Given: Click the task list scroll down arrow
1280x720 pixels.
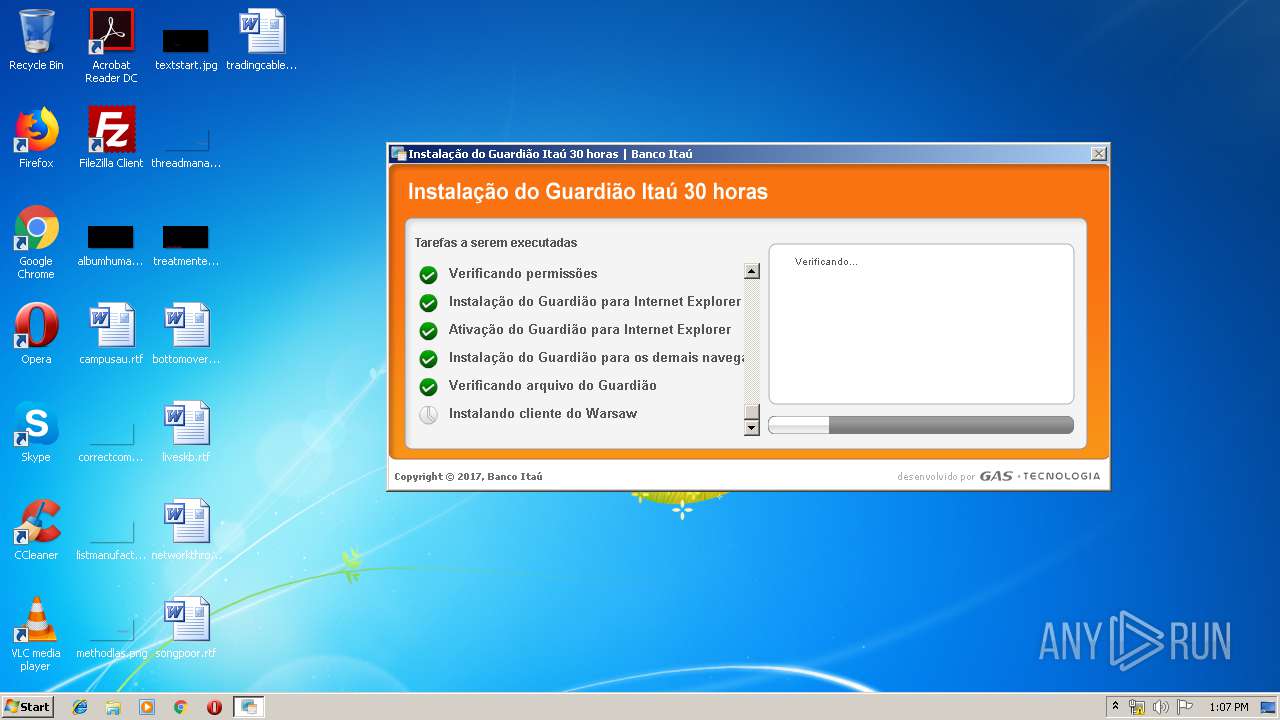Looking at the screenshot, I should point(752,428).
